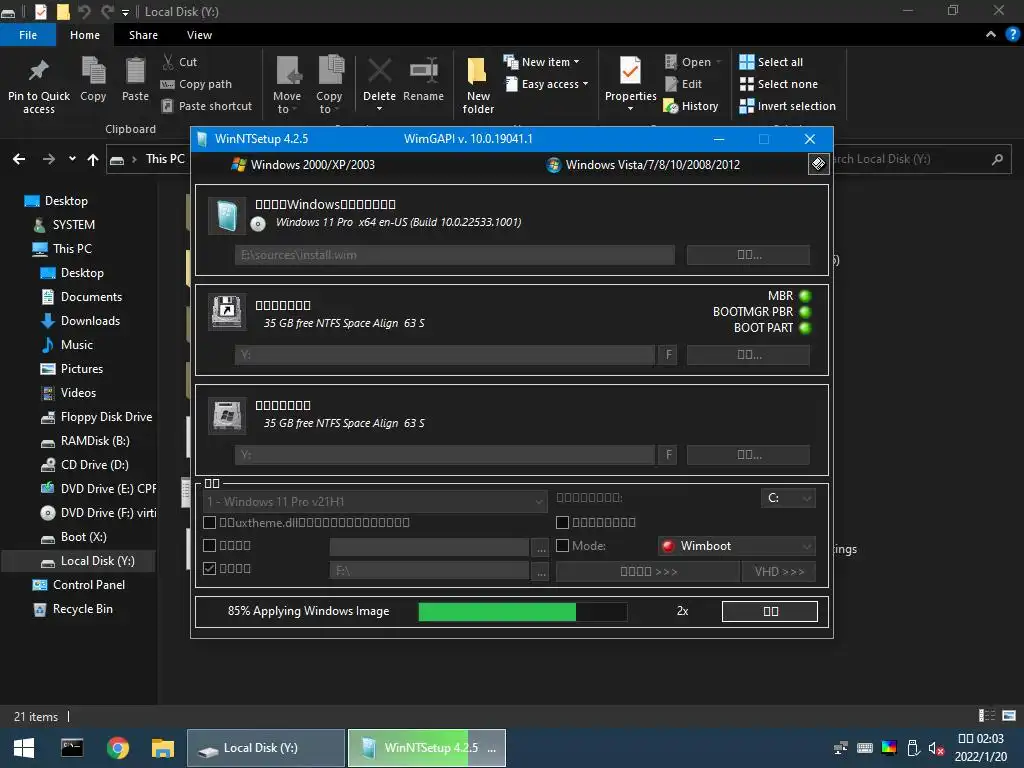Click the MBR green status light

point(805,296)
